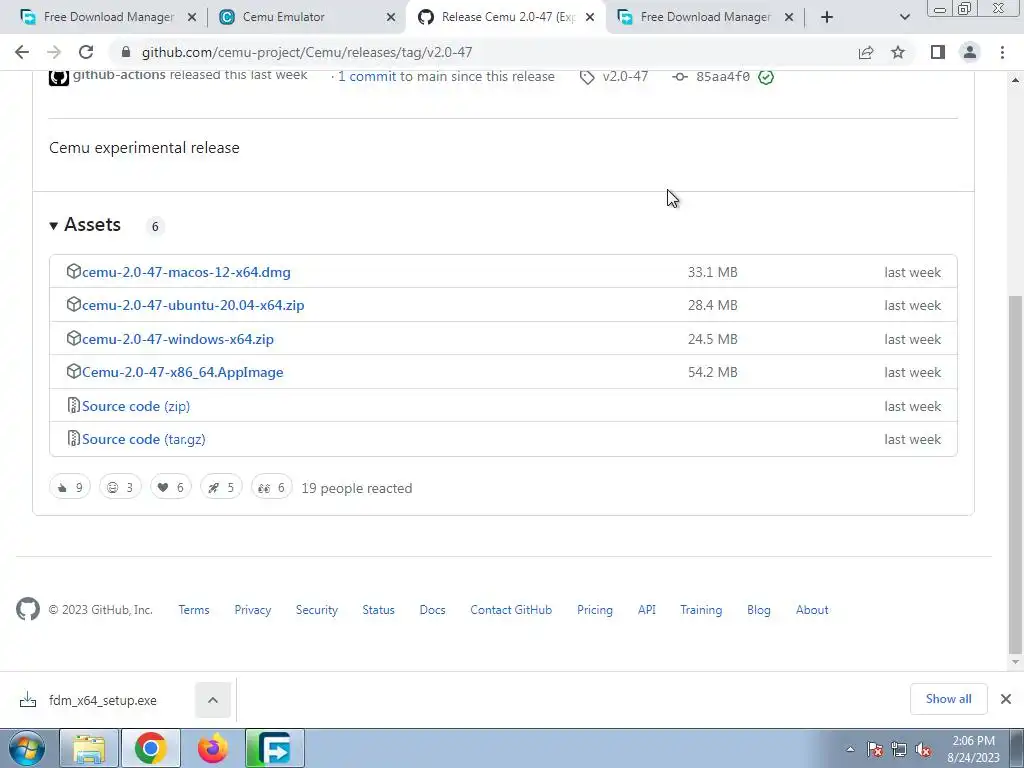
Task: Open the 1 commit link
Action: pos(367,76)
